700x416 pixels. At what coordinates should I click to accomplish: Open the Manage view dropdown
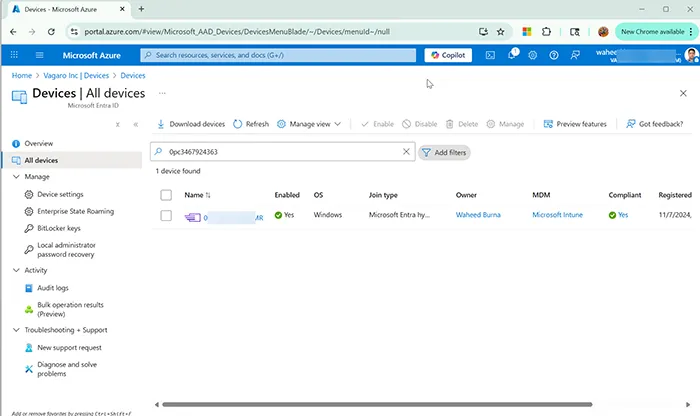tap(309, 124)
